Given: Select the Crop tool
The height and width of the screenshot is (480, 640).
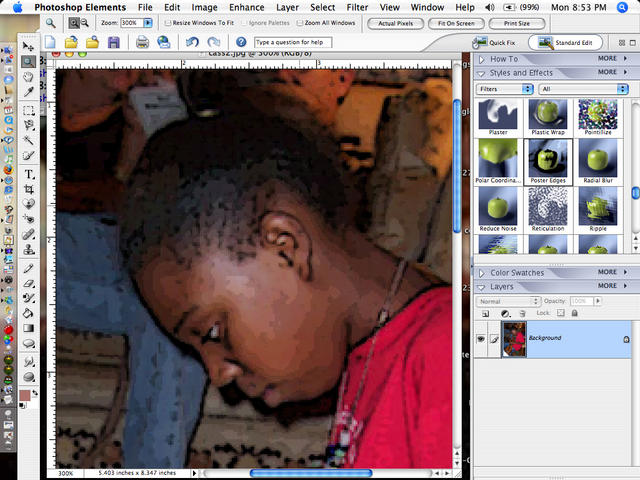Looking at the screenshot, I should (29, 189).
